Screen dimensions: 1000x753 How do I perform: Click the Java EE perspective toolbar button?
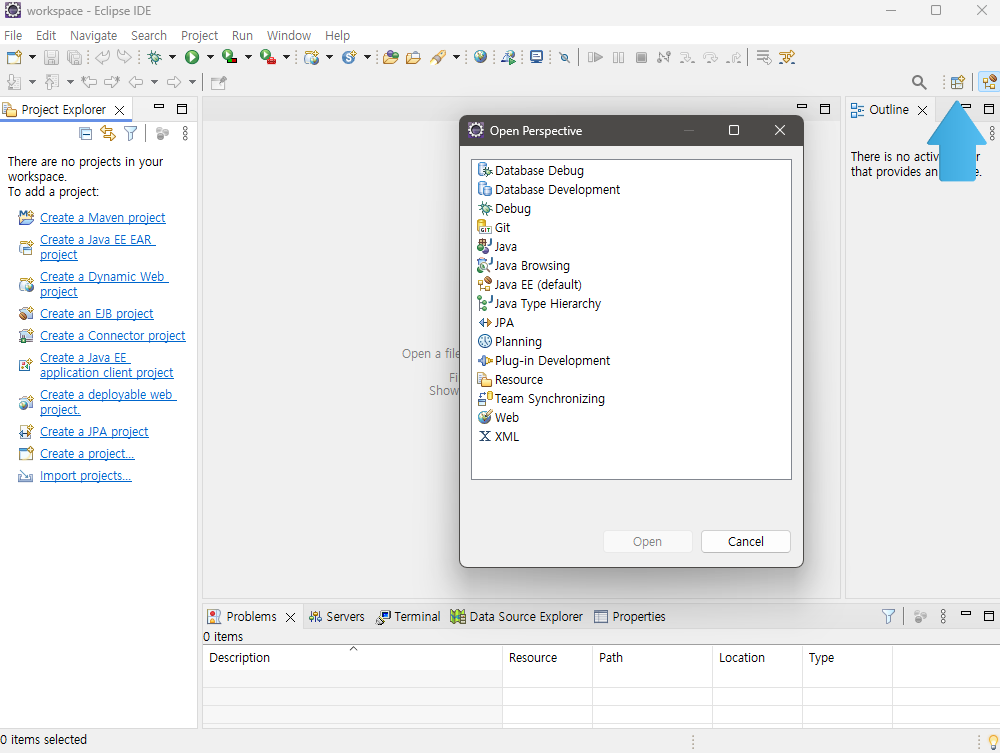(989, 82)
